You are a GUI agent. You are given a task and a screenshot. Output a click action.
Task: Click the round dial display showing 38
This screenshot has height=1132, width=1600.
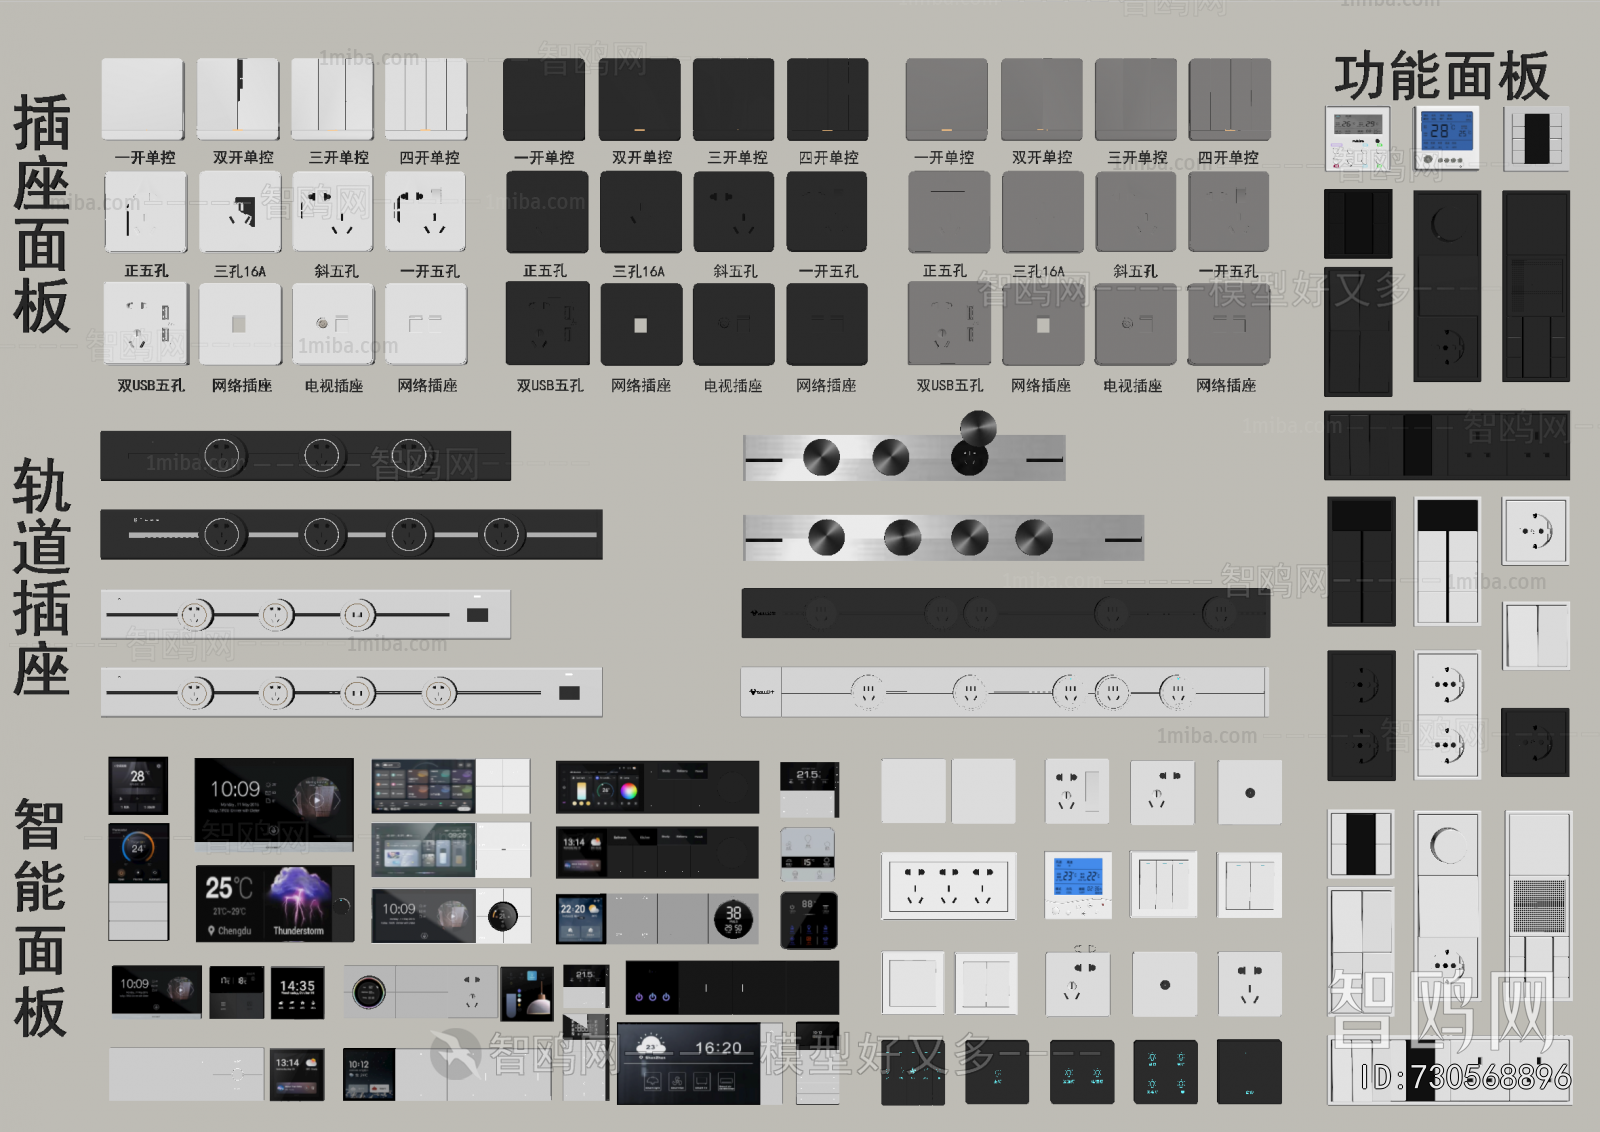tap(733, 919)
